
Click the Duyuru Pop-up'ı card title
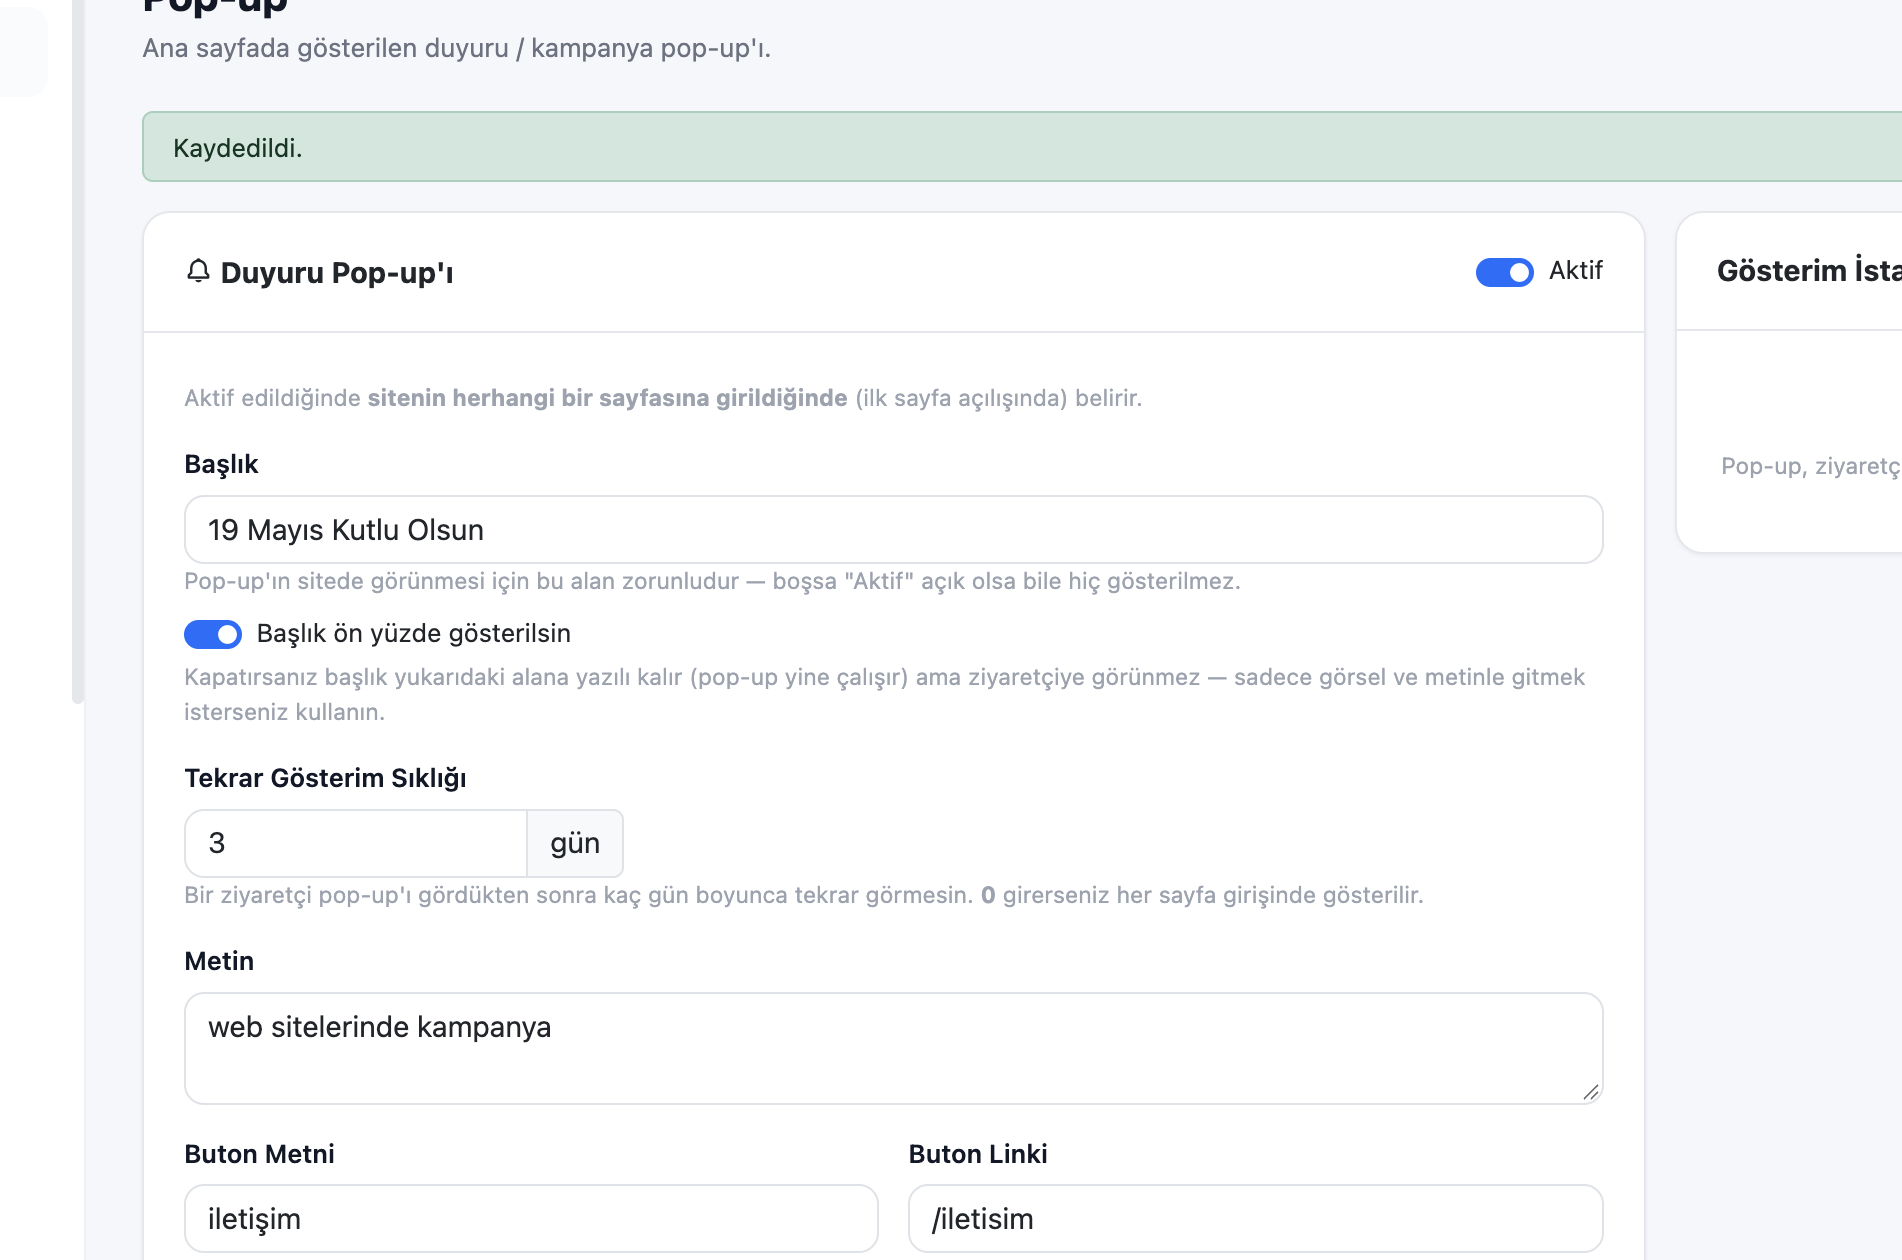click(x=337, y=273)
